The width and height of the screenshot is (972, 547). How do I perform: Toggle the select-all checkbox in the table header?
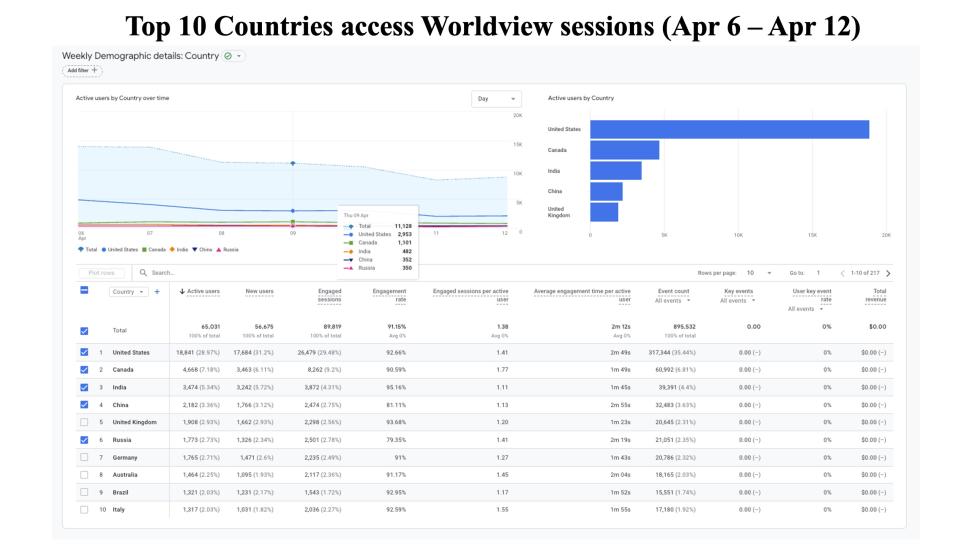click(84, 290)
